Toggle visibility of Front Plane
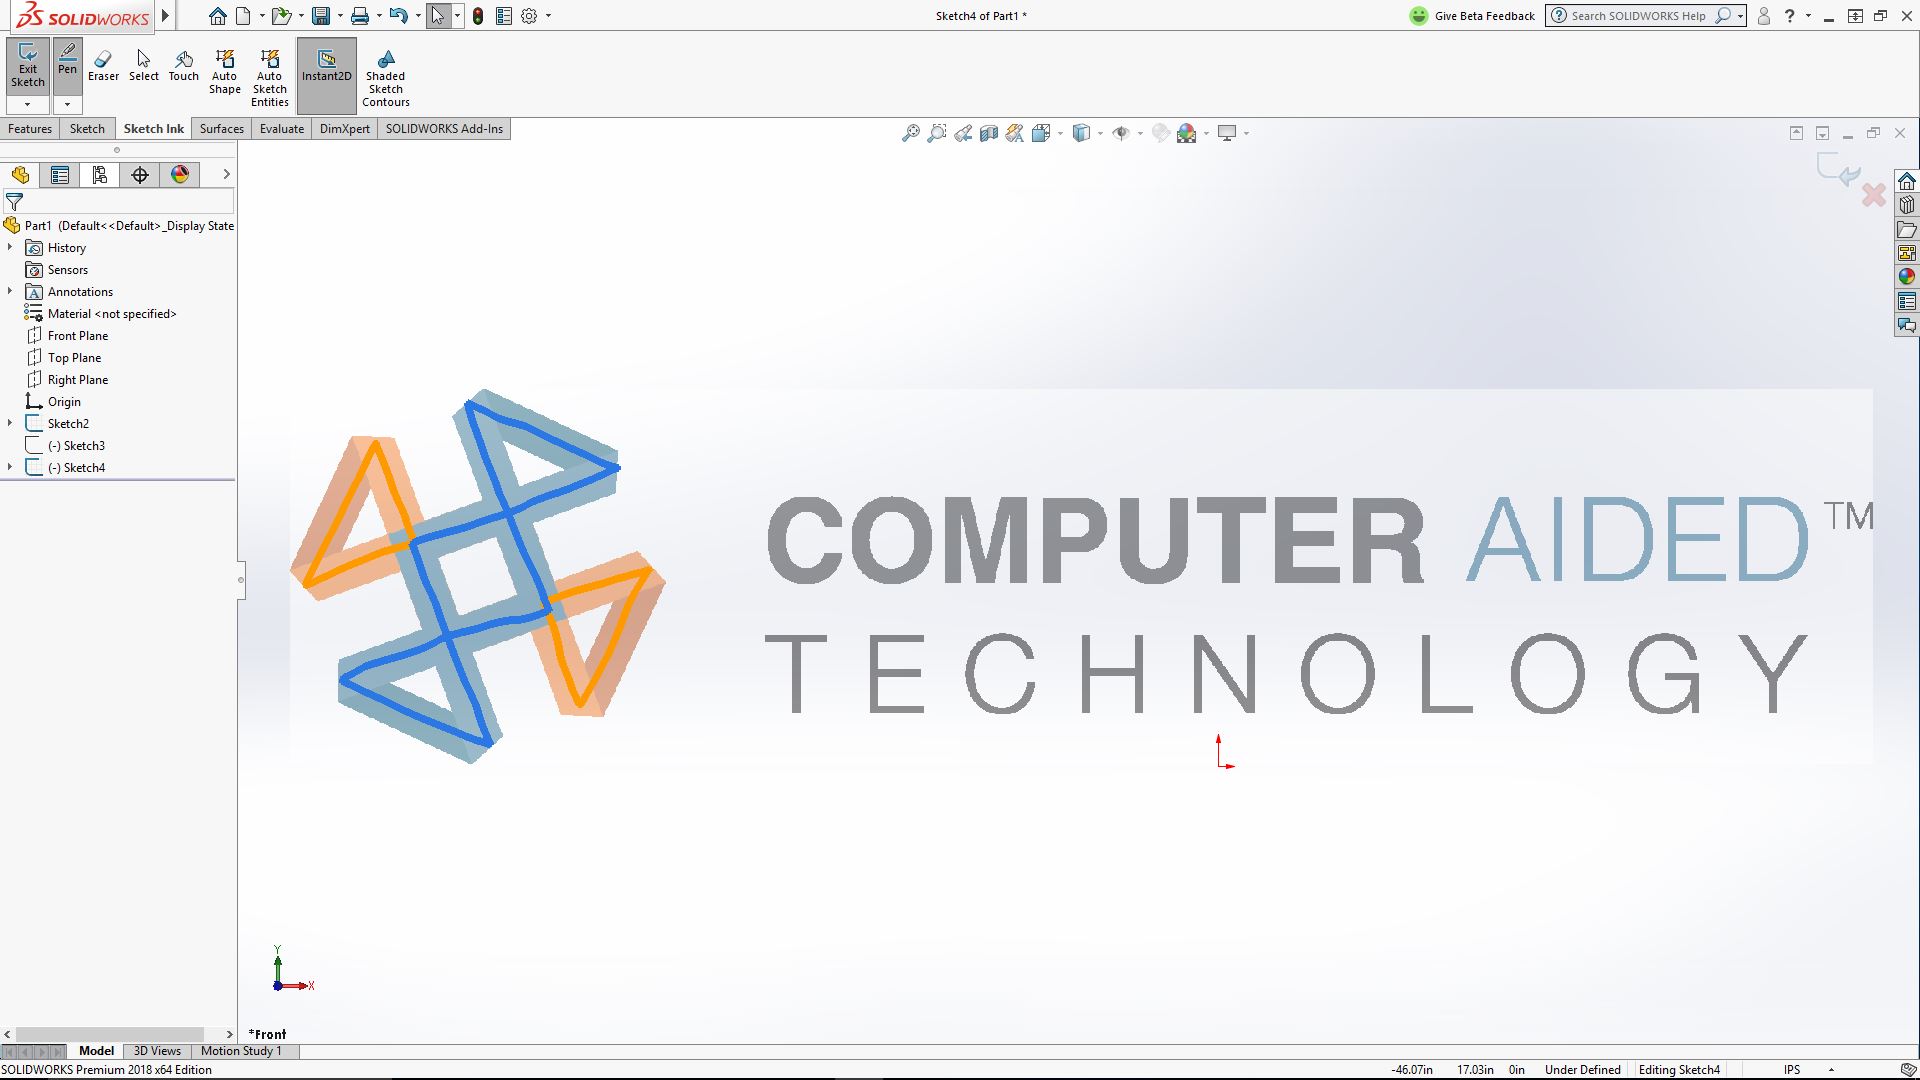Screen dimensions: 1920x1080 (x=76, y=335)
